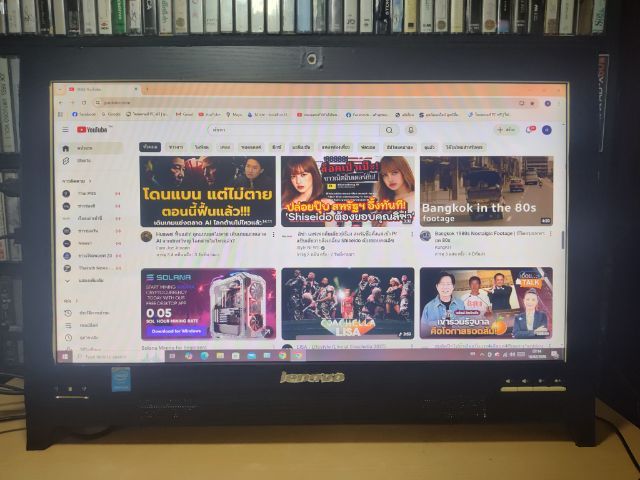The image size is (640, 480).
Task: Open the Windows Start menu
Action: point(64,356)
